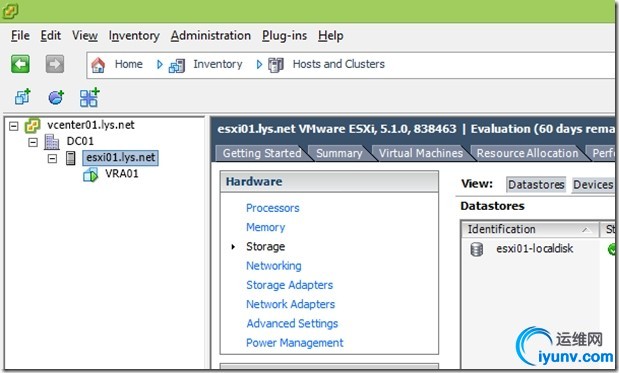Click the Inventory icon in breadcrumb

coord(176,65)
